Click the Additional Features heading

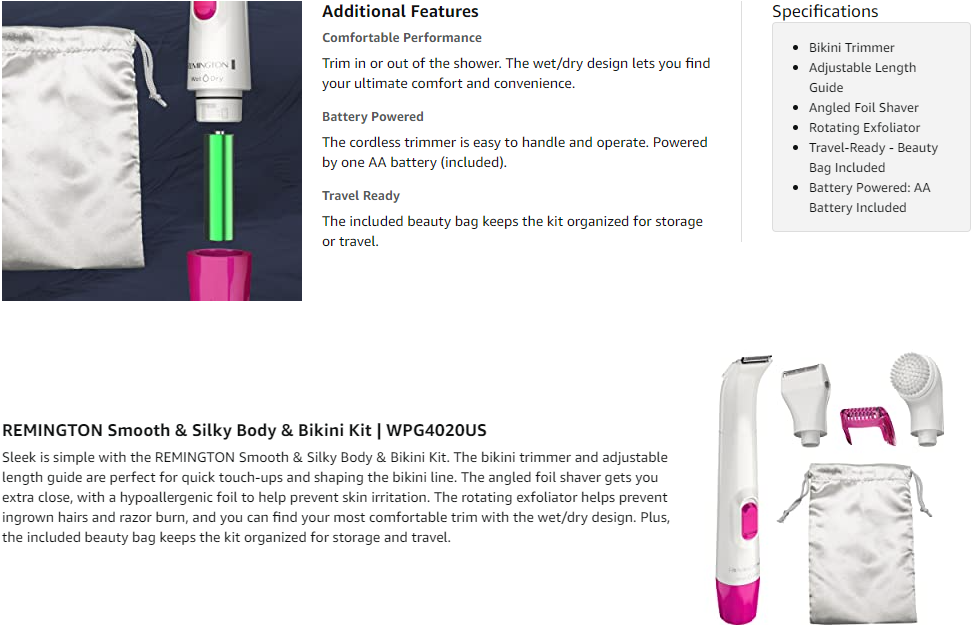[x=400, y=12]
